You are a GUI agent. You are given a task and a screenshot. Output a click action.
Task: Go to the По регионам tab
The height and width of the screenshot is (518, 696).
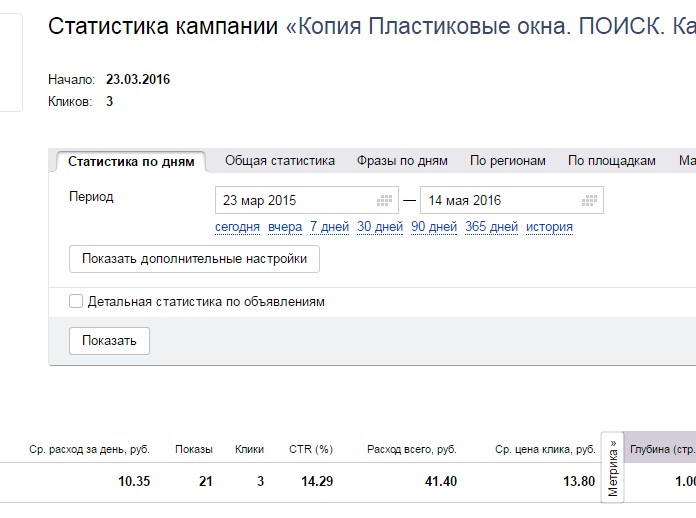pyautogui.click(x=508, y=161)
